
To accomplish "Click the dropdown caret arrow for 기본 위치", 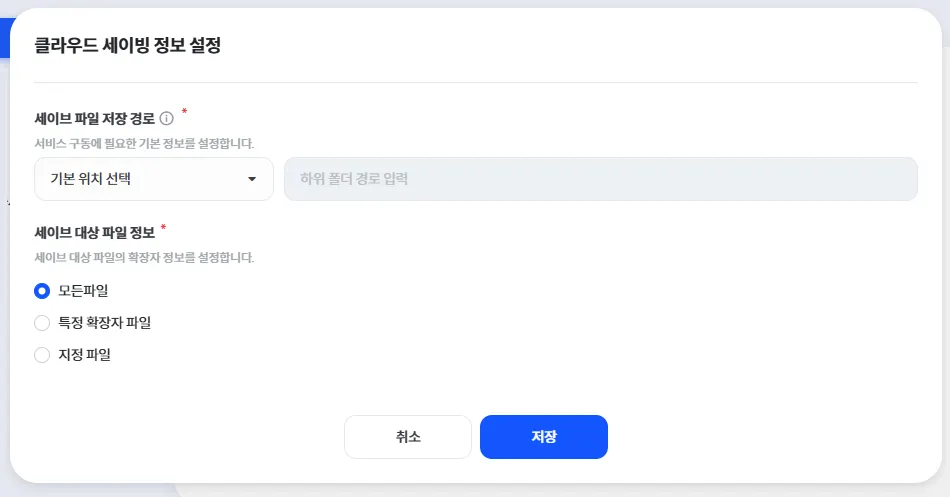I will 251,180.
